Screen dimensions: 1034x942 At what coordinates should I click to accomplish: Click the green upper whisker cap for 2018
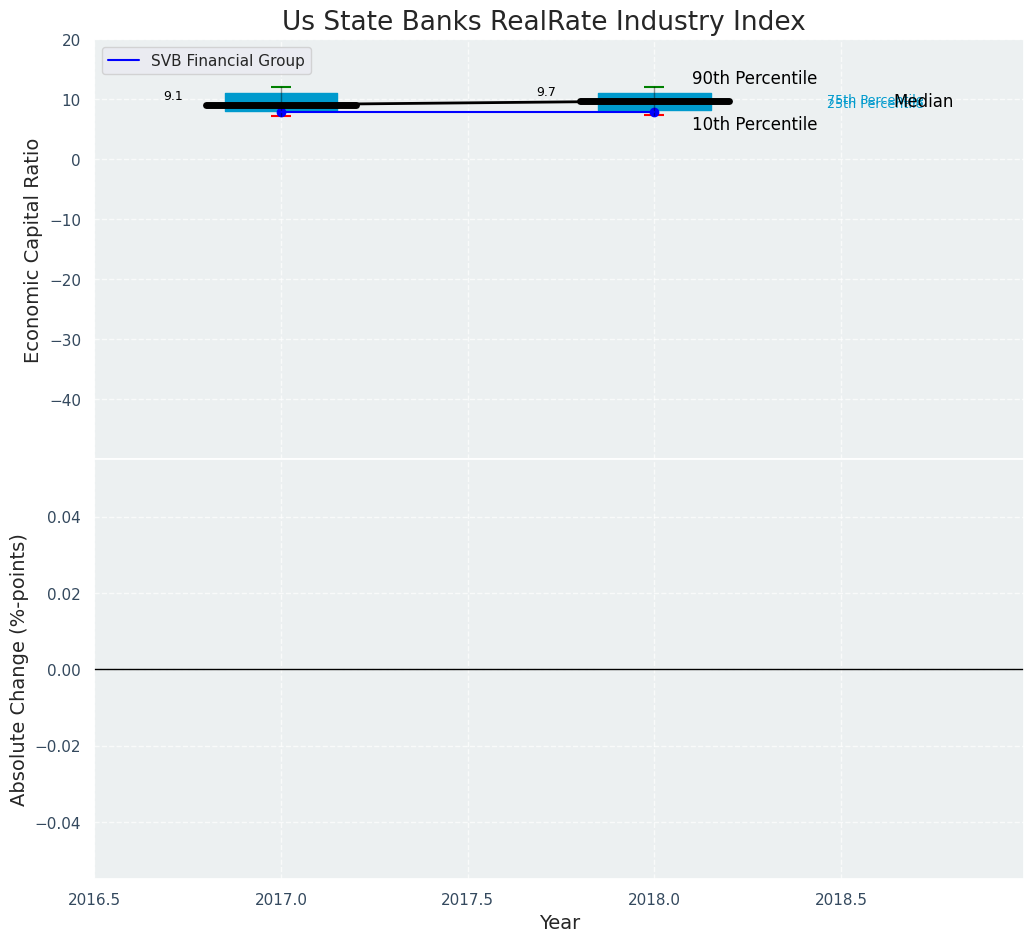click(654, 87)
